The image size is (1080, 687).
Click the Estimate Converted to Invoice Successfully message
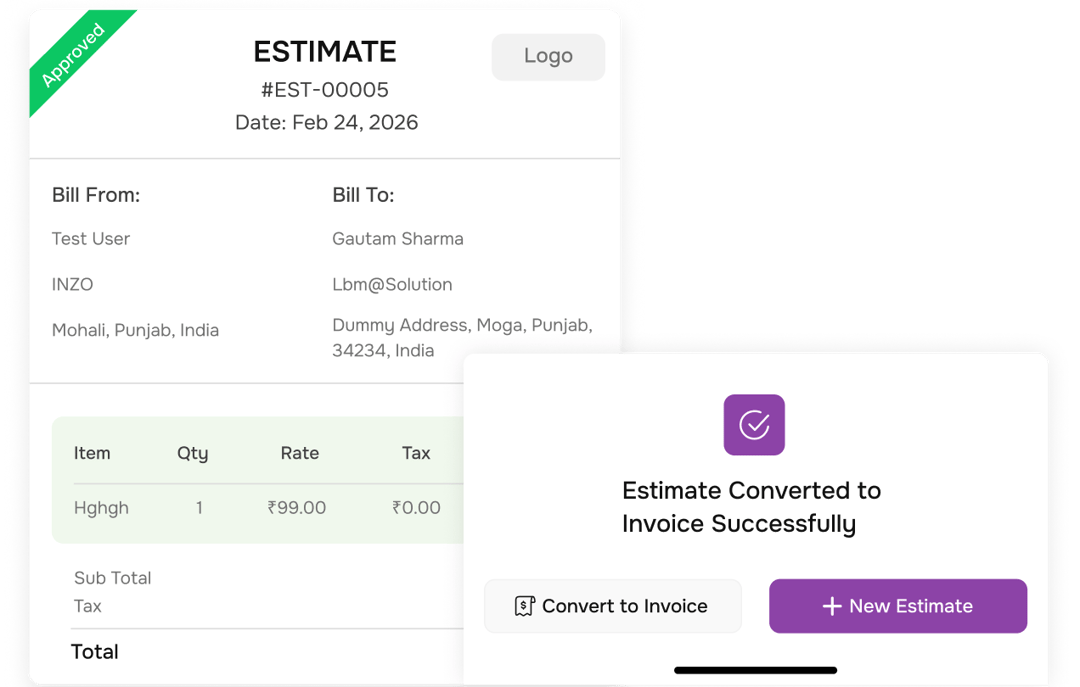click(x=751, y=507)
